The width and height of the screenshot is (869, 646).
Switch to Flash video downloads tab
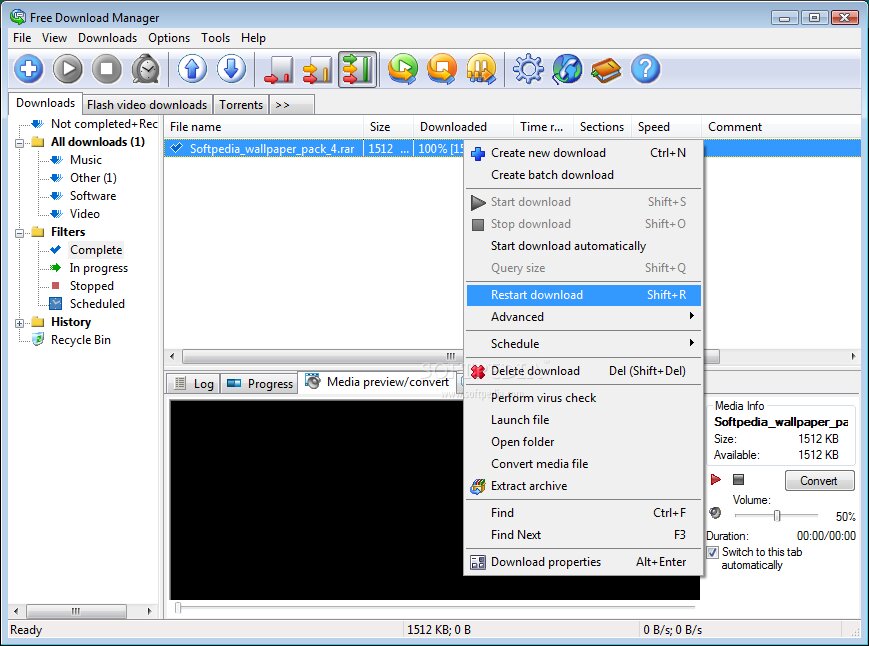[147, 105]
